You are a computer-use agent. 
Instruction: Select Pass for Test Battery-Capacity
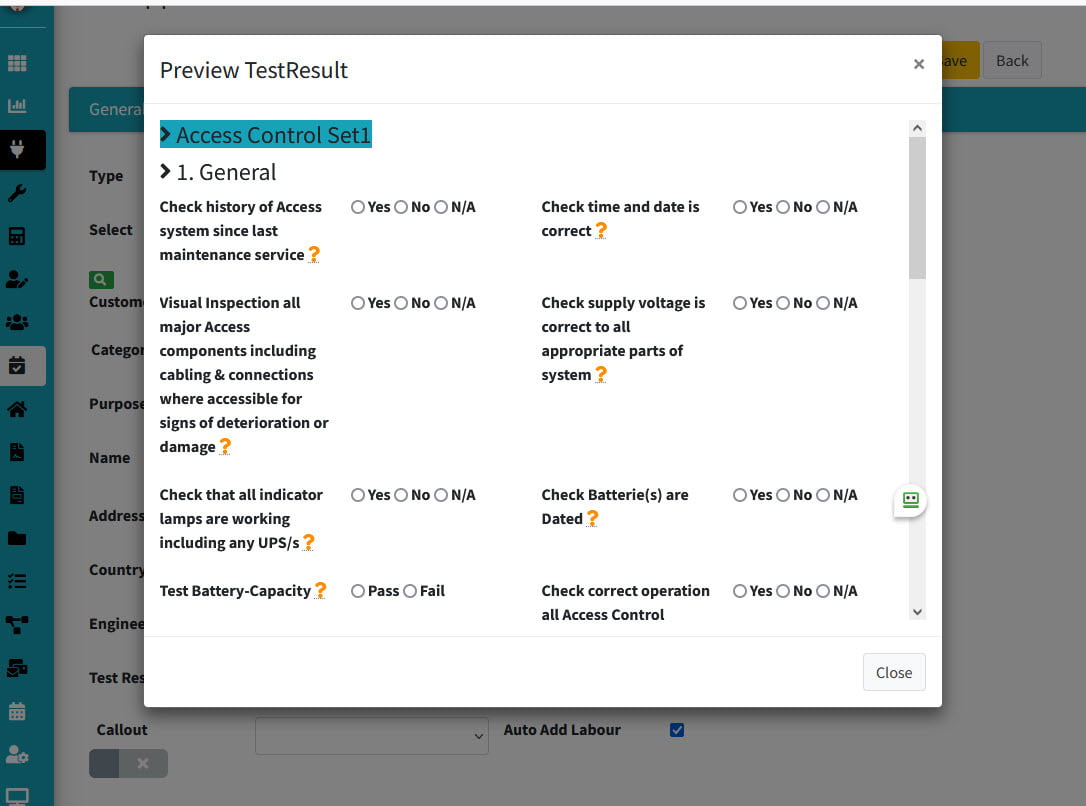point(358,591)
